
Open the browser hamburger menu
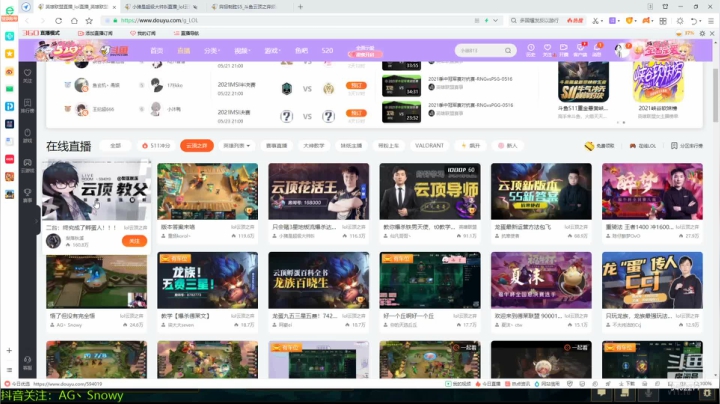[x=711, y=21]
